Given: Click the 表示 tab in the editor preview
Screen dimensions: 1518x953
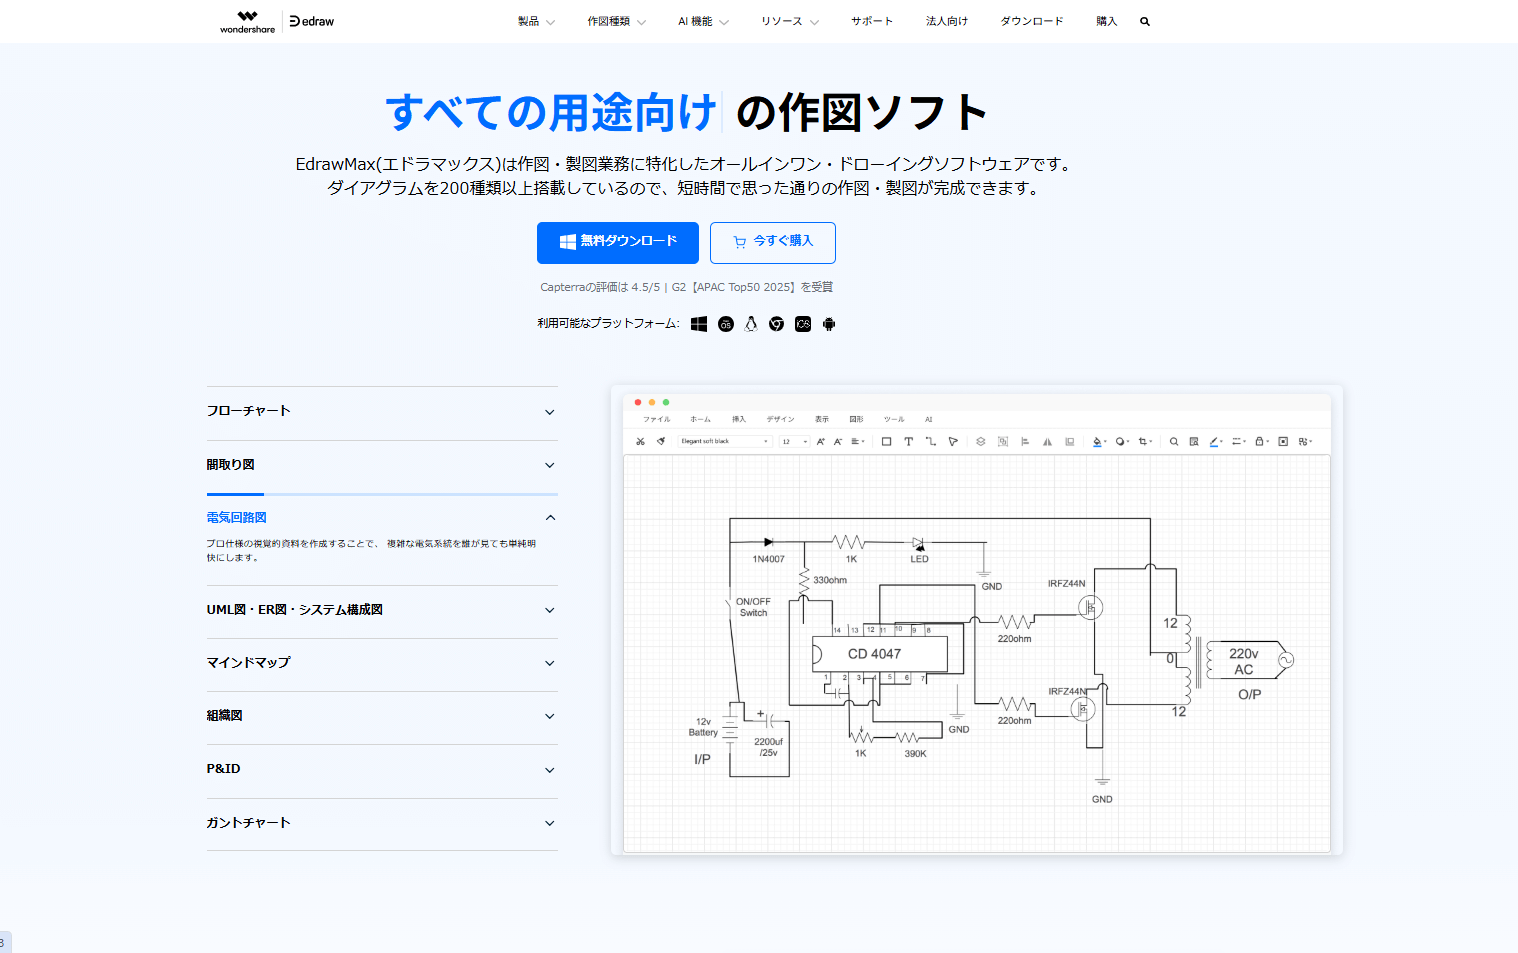Looking at the screenshot, I should click(x=822, y=419).
